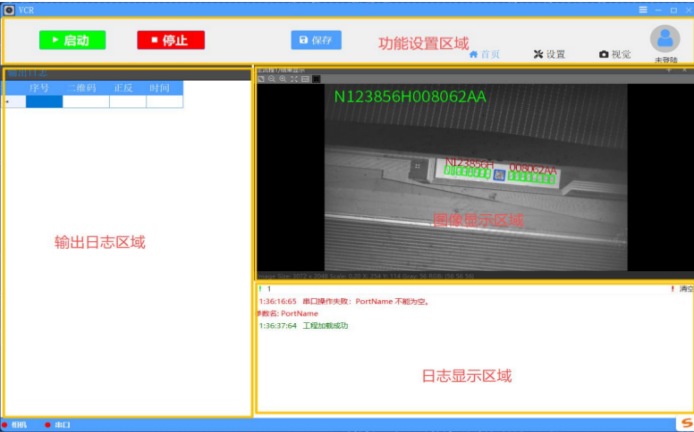Image resolution: width=694 pixels, height=432 pixels.
Task: Click the empty 二维码 cell in first row
Action: click(x=86, y=101)
